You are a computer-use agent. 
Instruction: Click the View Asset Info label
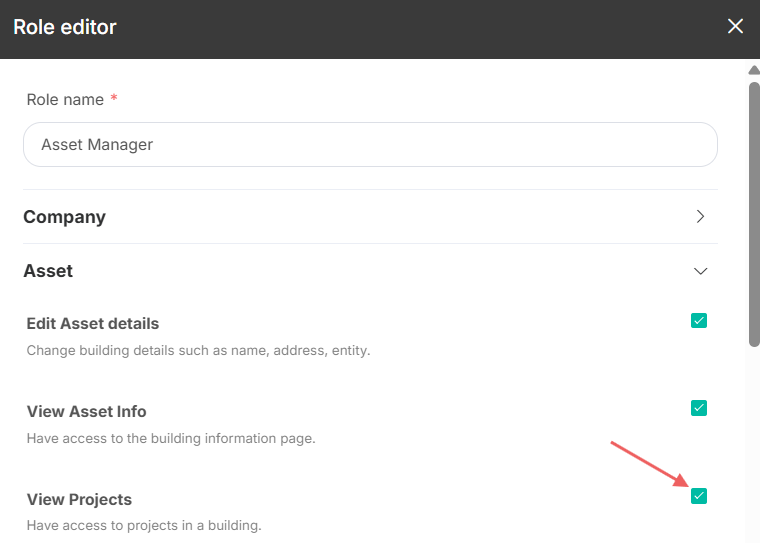coord(86,411)
